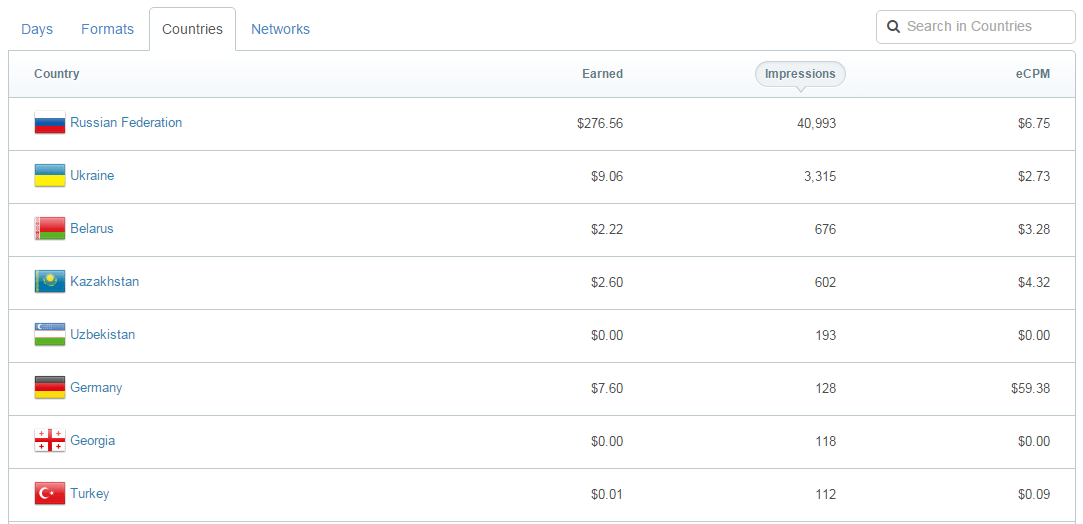1083x524 pixels.
Task: Open the Russian Federation link
Action: pos(126,123)
